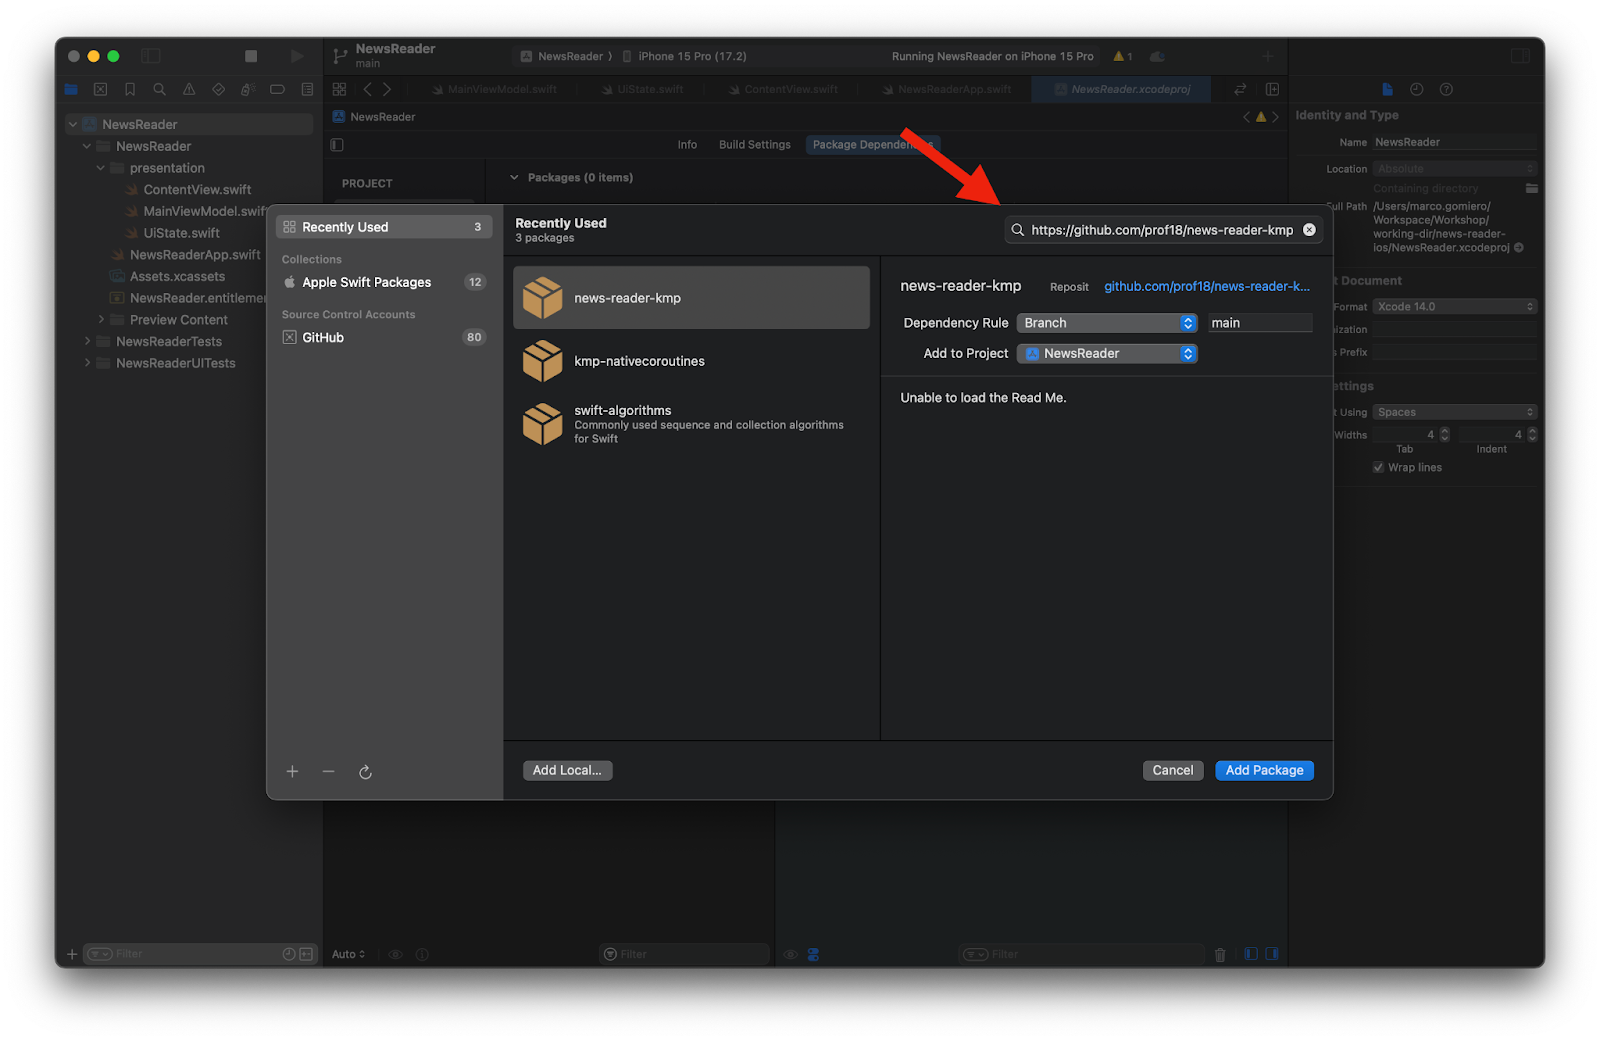This screenshot has height=1041, width=1600.
Task: Show the Quick Help inspector icon
Action: (x=1446, y=89)
